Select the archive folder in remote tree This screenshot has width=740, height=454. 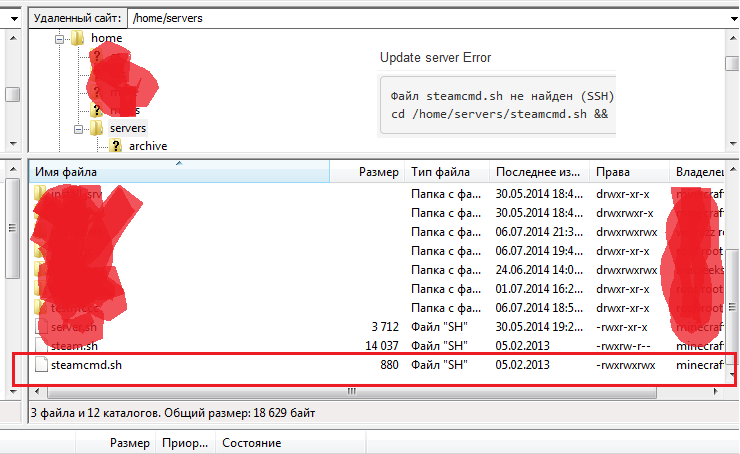pyautogui.click(x=147, y=146)
